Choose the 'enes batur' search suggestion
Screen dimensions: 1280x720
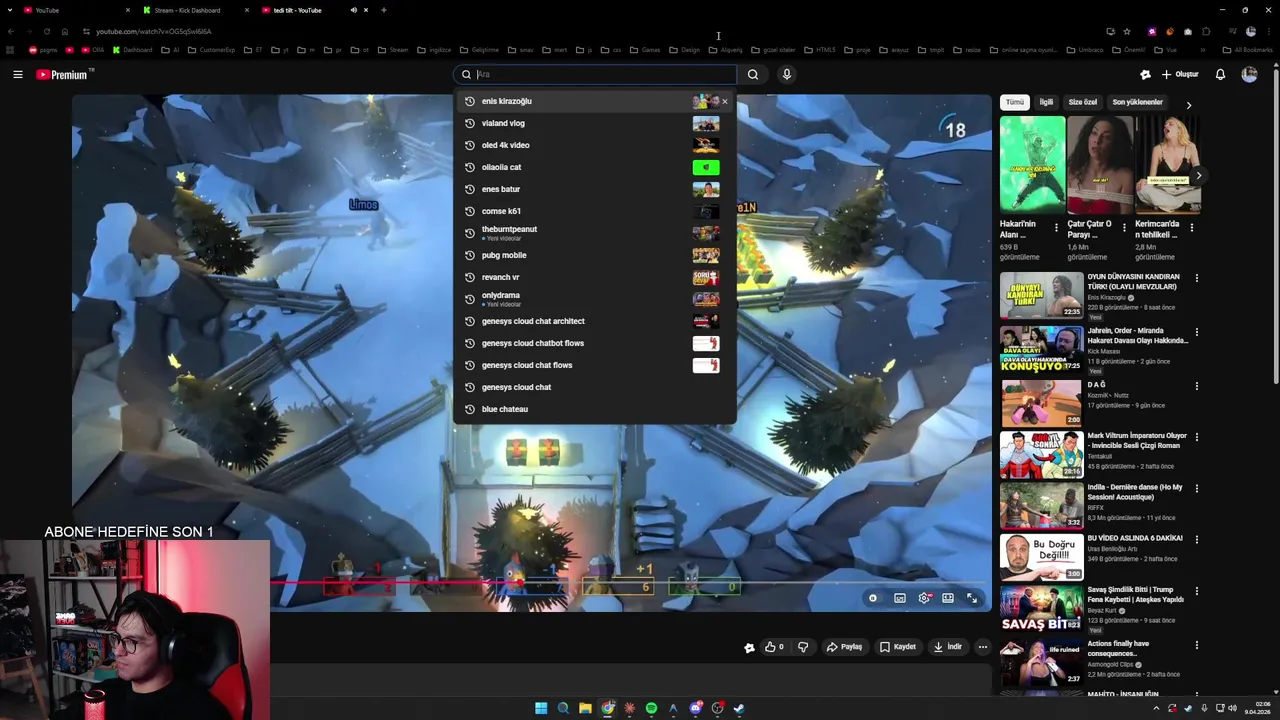[594, 189]
